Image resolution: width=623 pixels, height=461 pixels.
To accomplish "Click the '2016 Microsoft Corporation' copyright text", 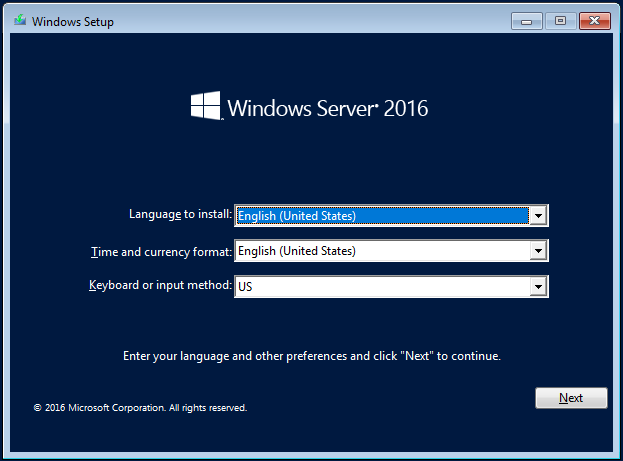I will pyautogui.click(x=140, y=408).
